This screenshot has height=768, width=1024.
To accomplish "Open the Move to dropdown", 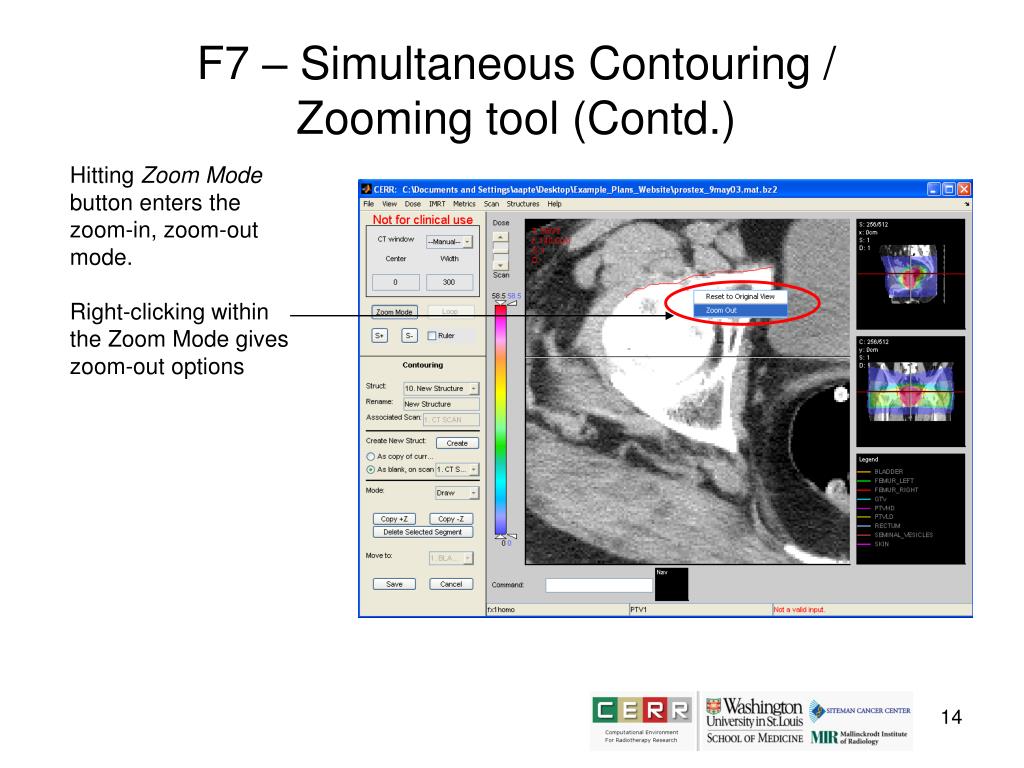I will click(451, 558).
